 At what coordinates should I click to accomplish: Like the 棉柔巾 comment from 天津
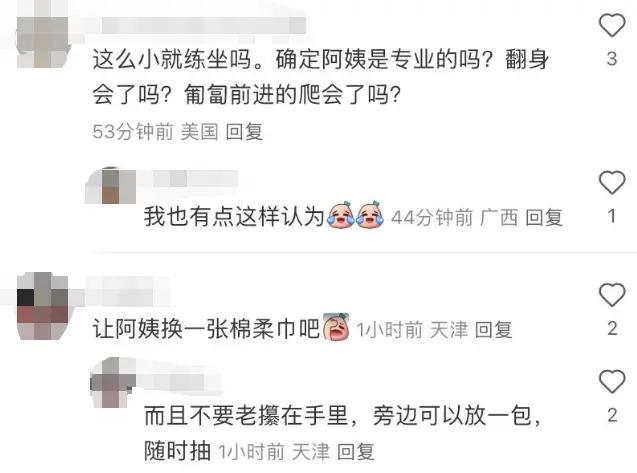point(612,295)
